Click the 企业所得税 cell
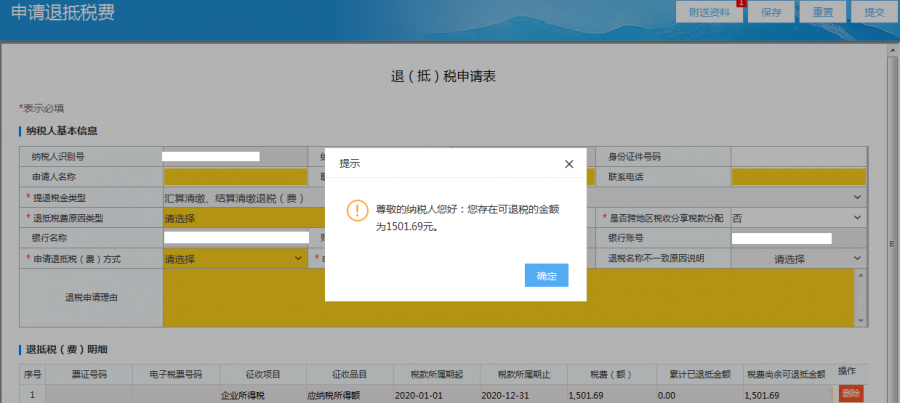 263,395
